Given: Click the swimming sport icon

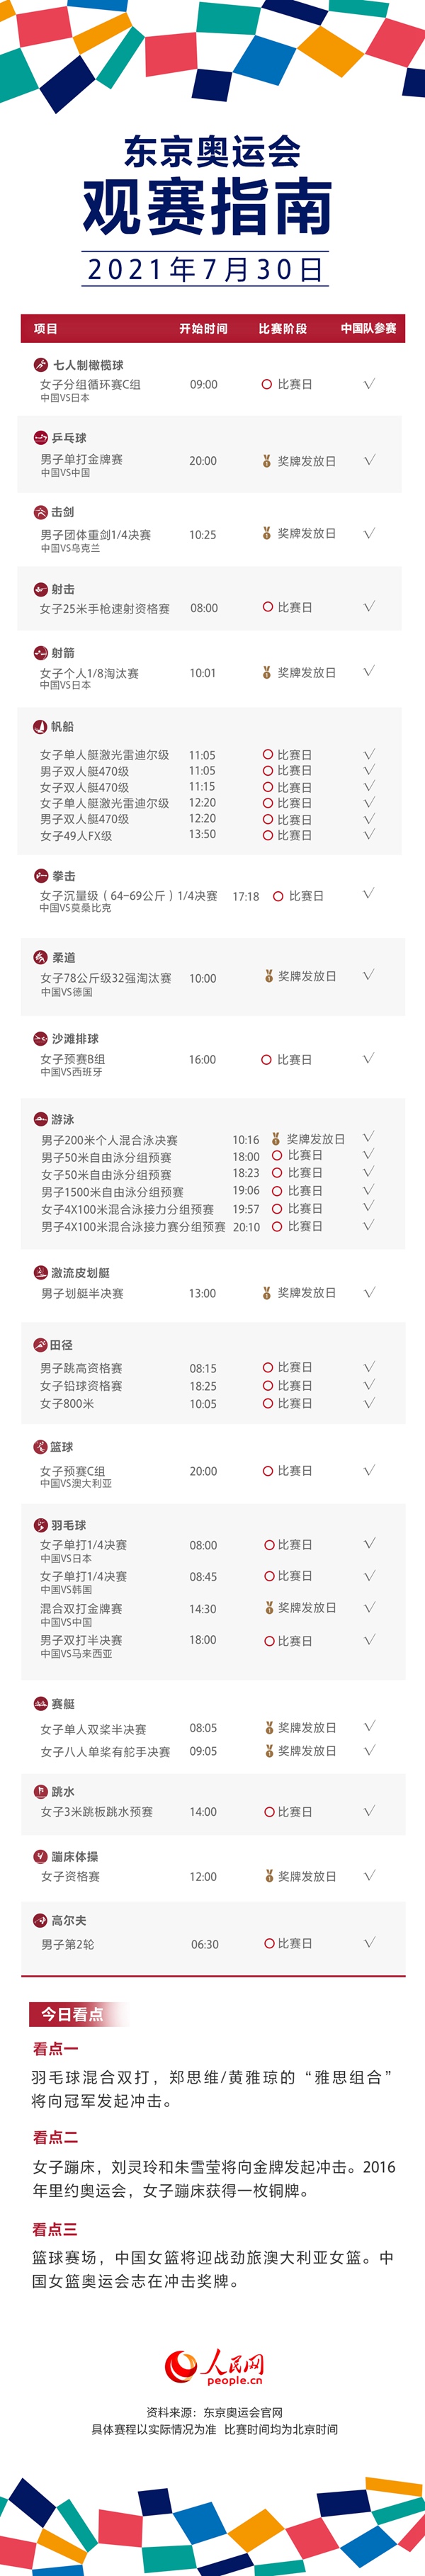Looking at the screenshot, I should click(41, 1119).
